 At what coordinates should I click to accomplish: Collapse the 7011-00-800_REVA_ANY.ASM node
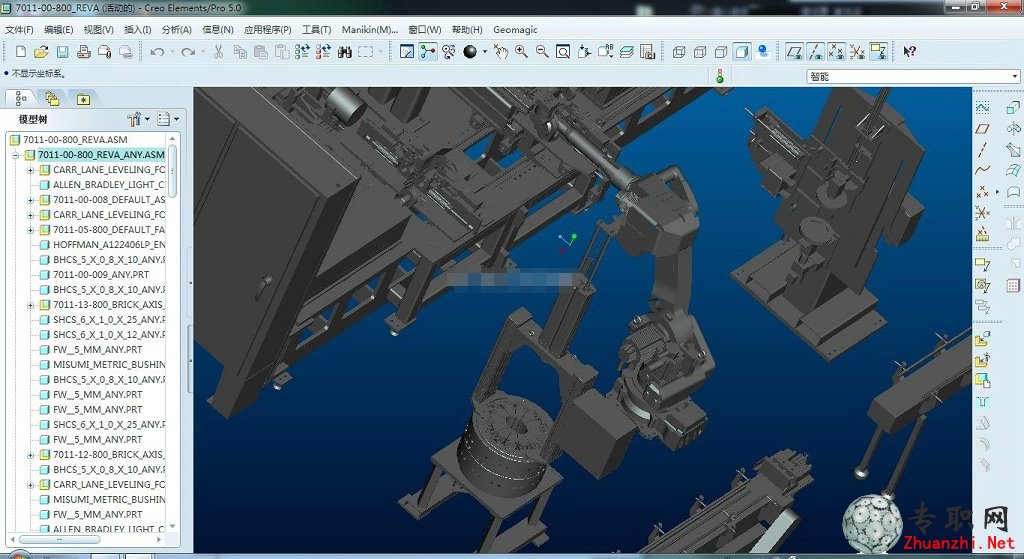[15, 155]
